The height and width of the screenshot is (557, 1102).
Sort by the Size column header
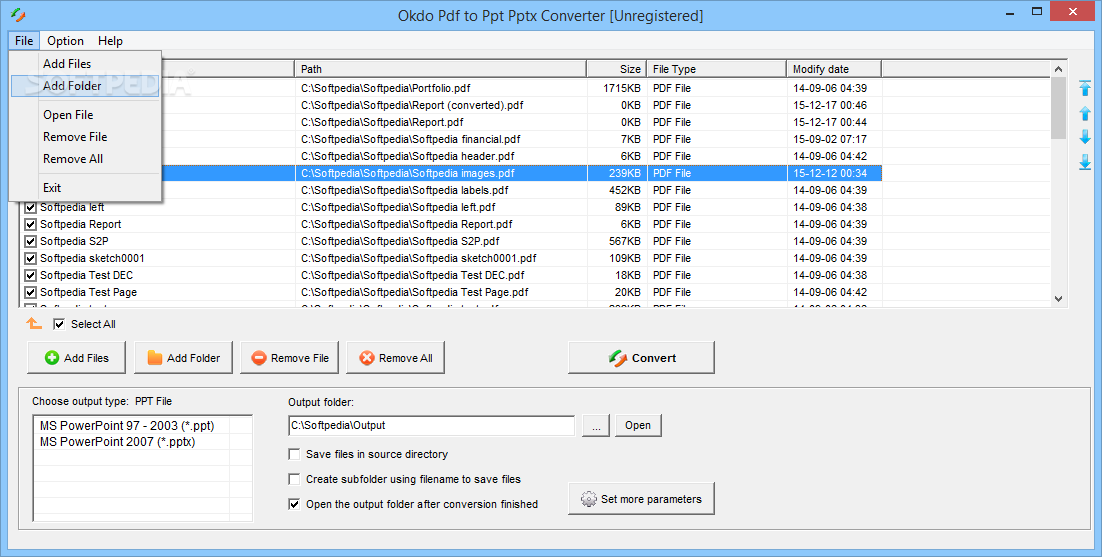coord(617,69)
